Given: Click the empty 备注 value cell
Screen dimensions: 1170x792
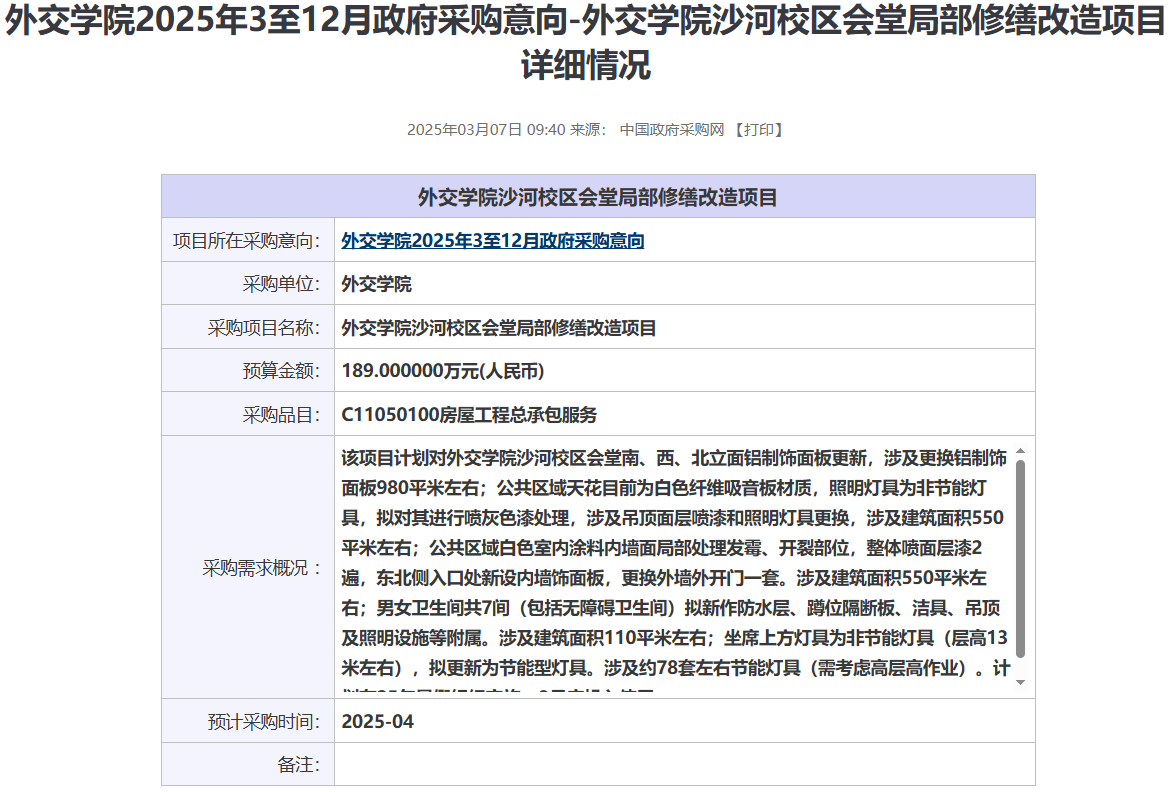Looking at the screenshot, I should [684, 765].
